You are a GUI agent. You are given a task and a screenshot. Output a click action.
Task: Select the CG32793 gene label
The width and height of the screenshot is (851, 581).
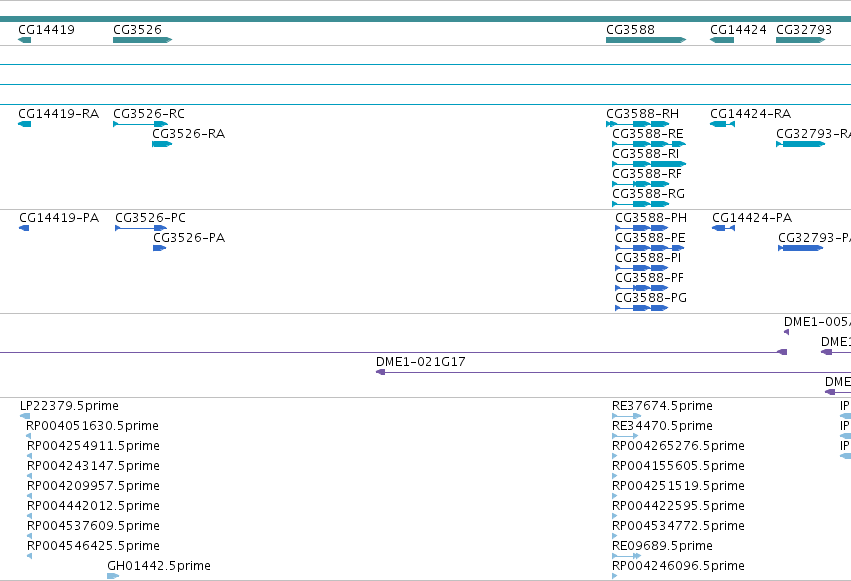coord(804,30)
